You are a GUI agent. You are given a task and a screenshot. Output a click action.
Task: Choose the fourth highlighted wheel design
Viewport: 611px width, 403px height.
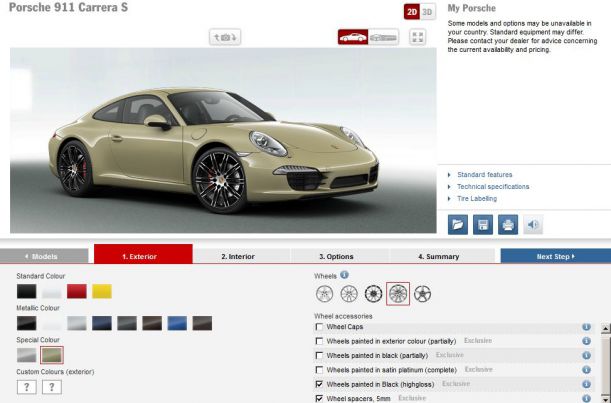tap(398, 293)
